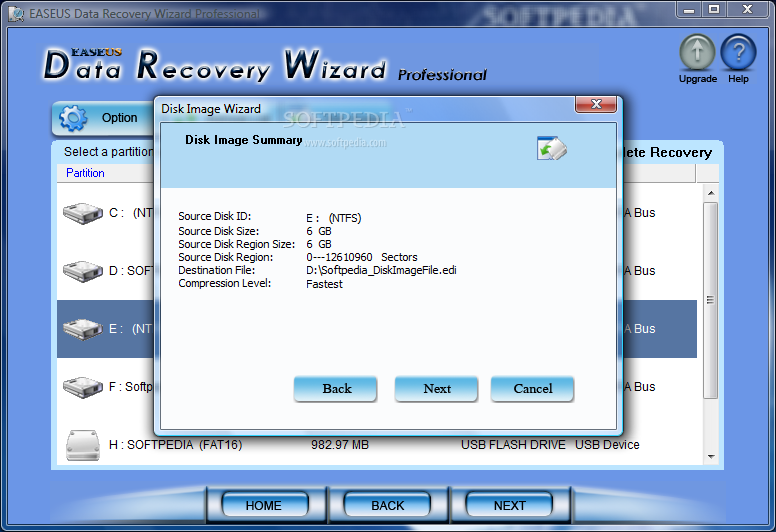Select the 982.97 MB size value

tap(340, 445)
